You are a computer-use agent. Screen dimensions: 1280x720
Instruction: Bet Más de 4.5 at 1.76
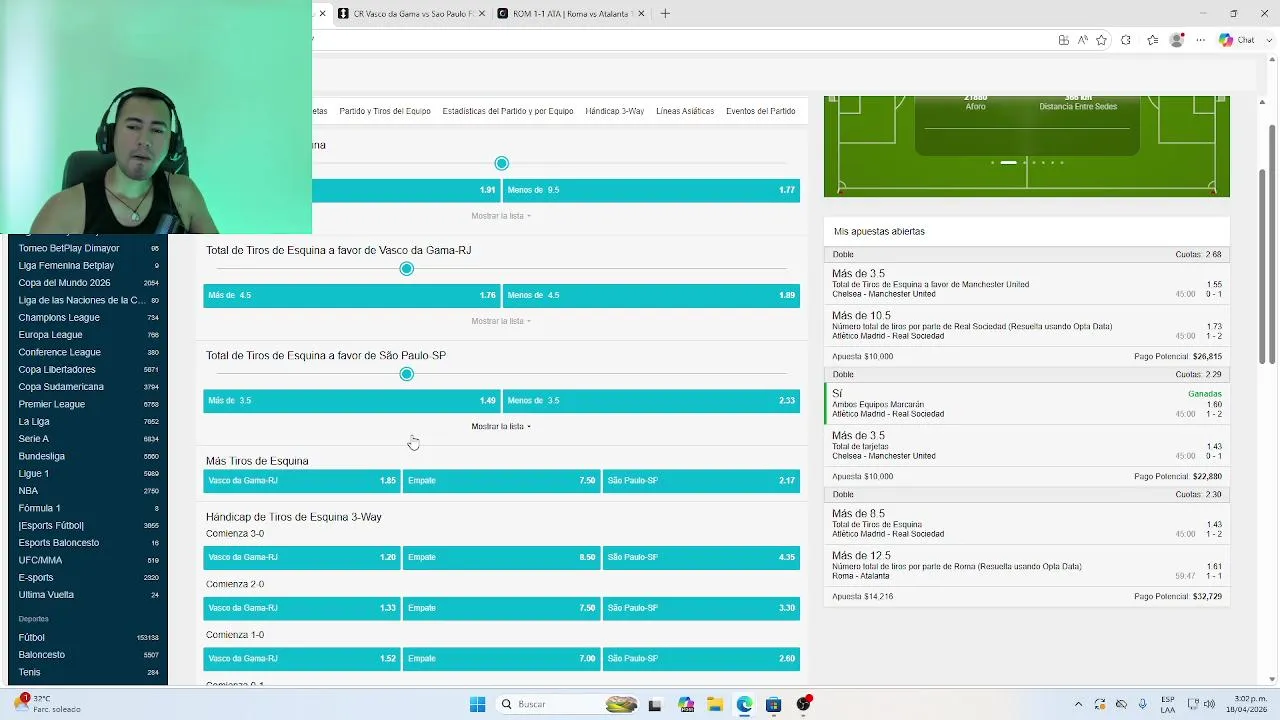coord(352,295)
